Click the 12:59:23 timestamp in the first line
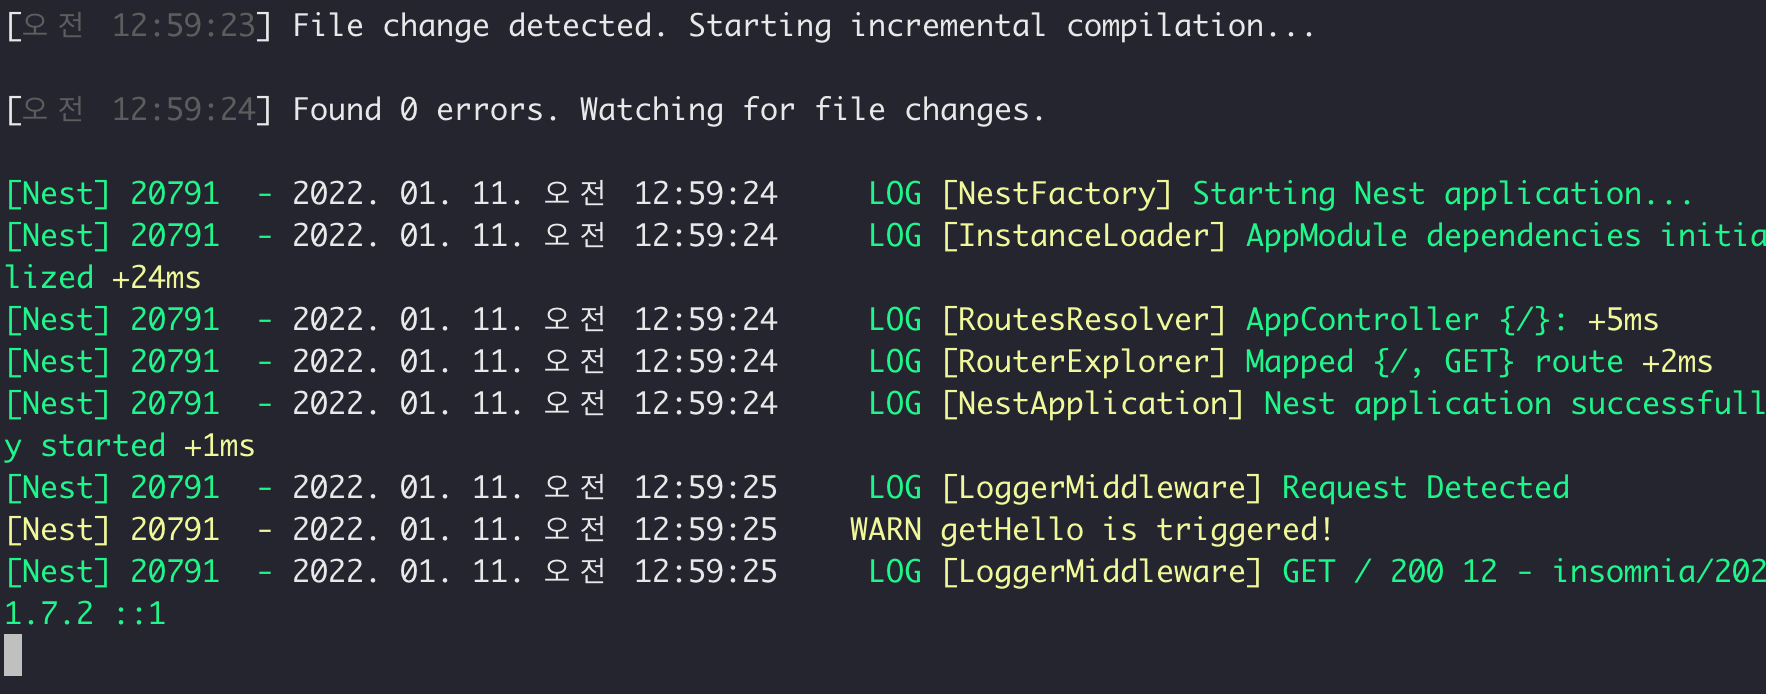 (184, 26)
